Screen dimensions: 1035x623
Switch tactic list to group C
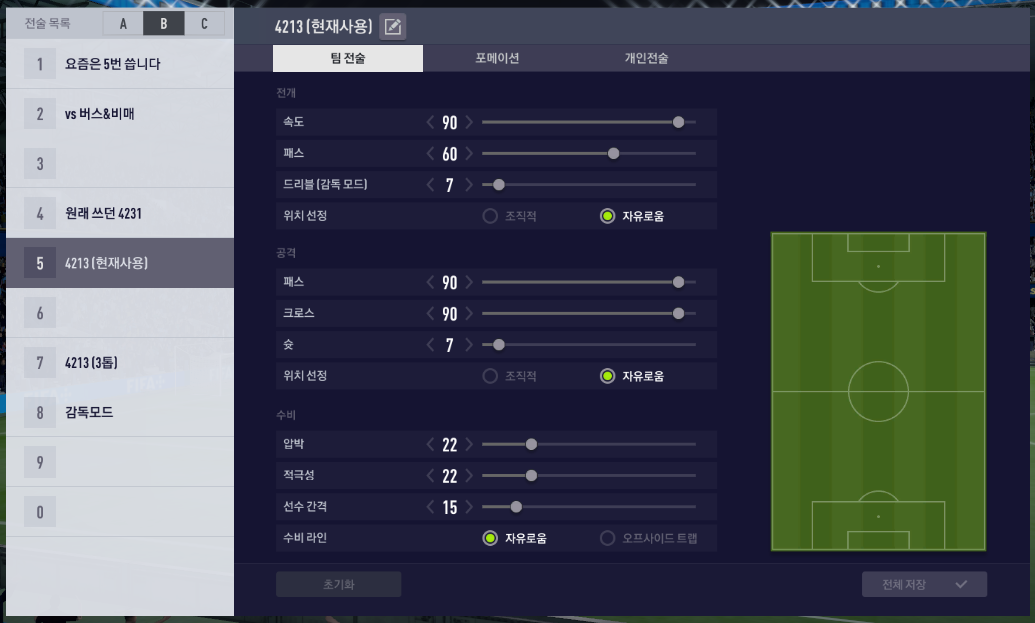click(x=205, y=24)
